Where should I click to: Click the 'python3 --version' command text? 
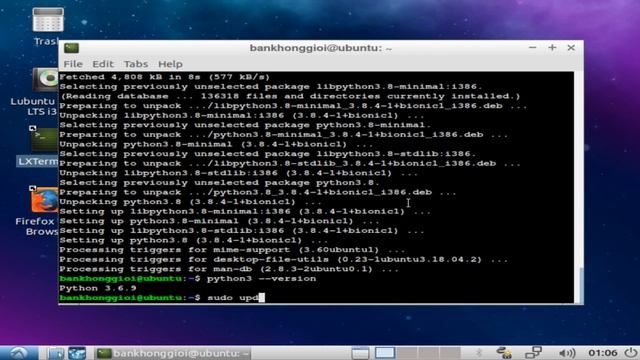pyautogui.click(x=261, y=279)
